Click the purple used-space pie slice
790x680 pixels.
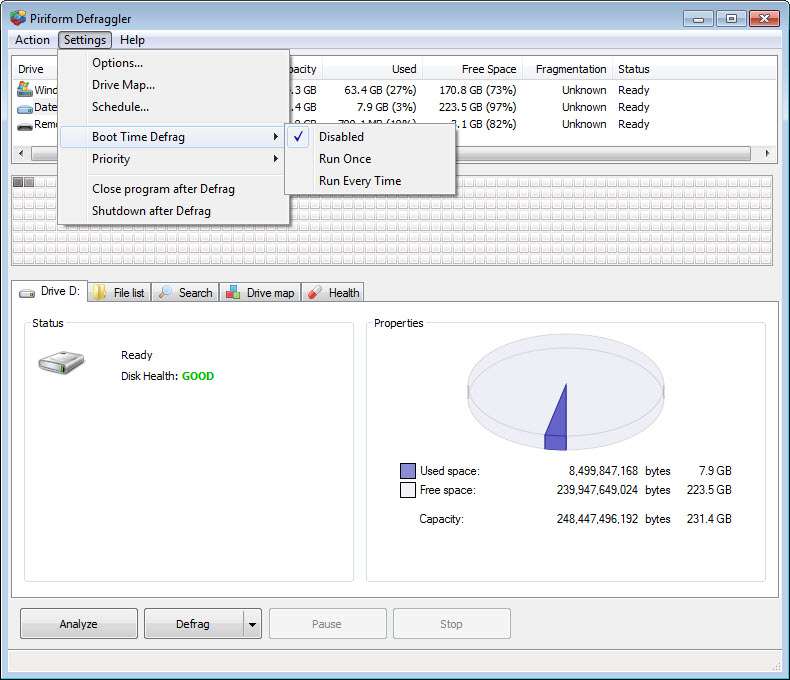557,420
